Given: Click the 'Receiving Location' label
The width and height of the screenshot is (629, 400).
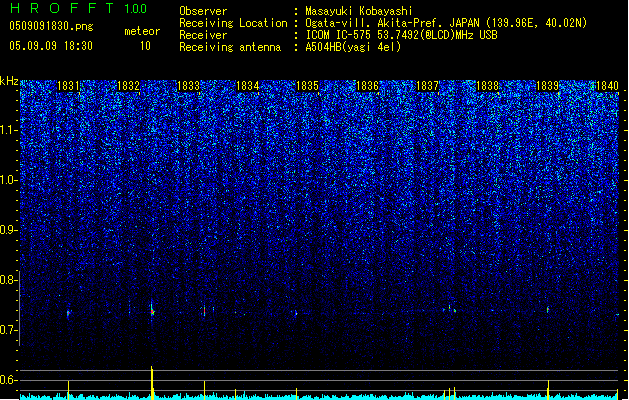Looking at the screenshot, I should [x=233, y=23].
